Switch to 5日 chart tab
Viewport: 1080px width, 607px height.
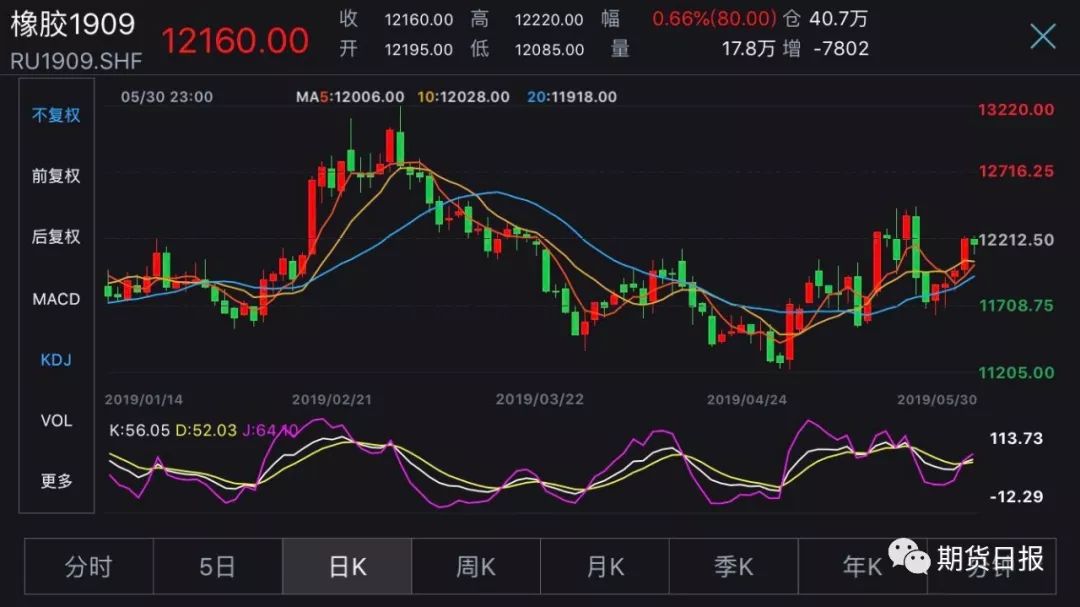click(x=218, y=566)
